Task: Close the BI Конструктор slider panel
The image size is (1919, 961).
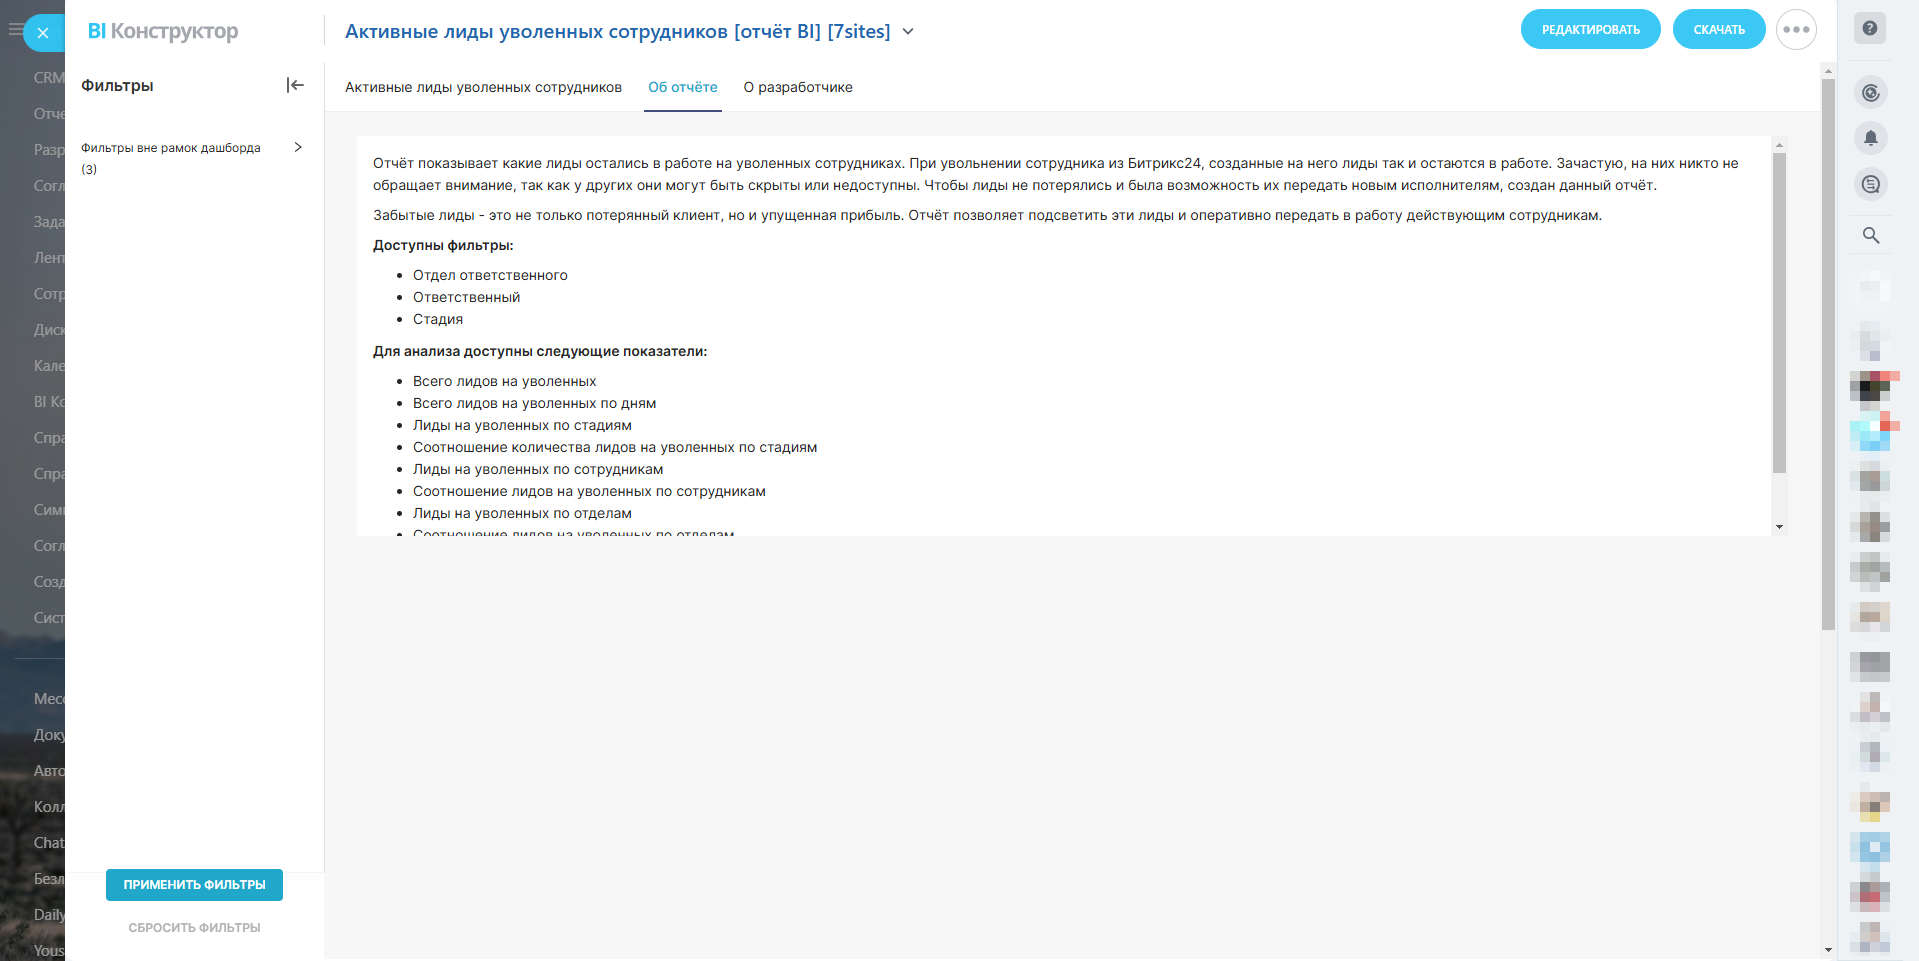Action: tap(43, 33)
